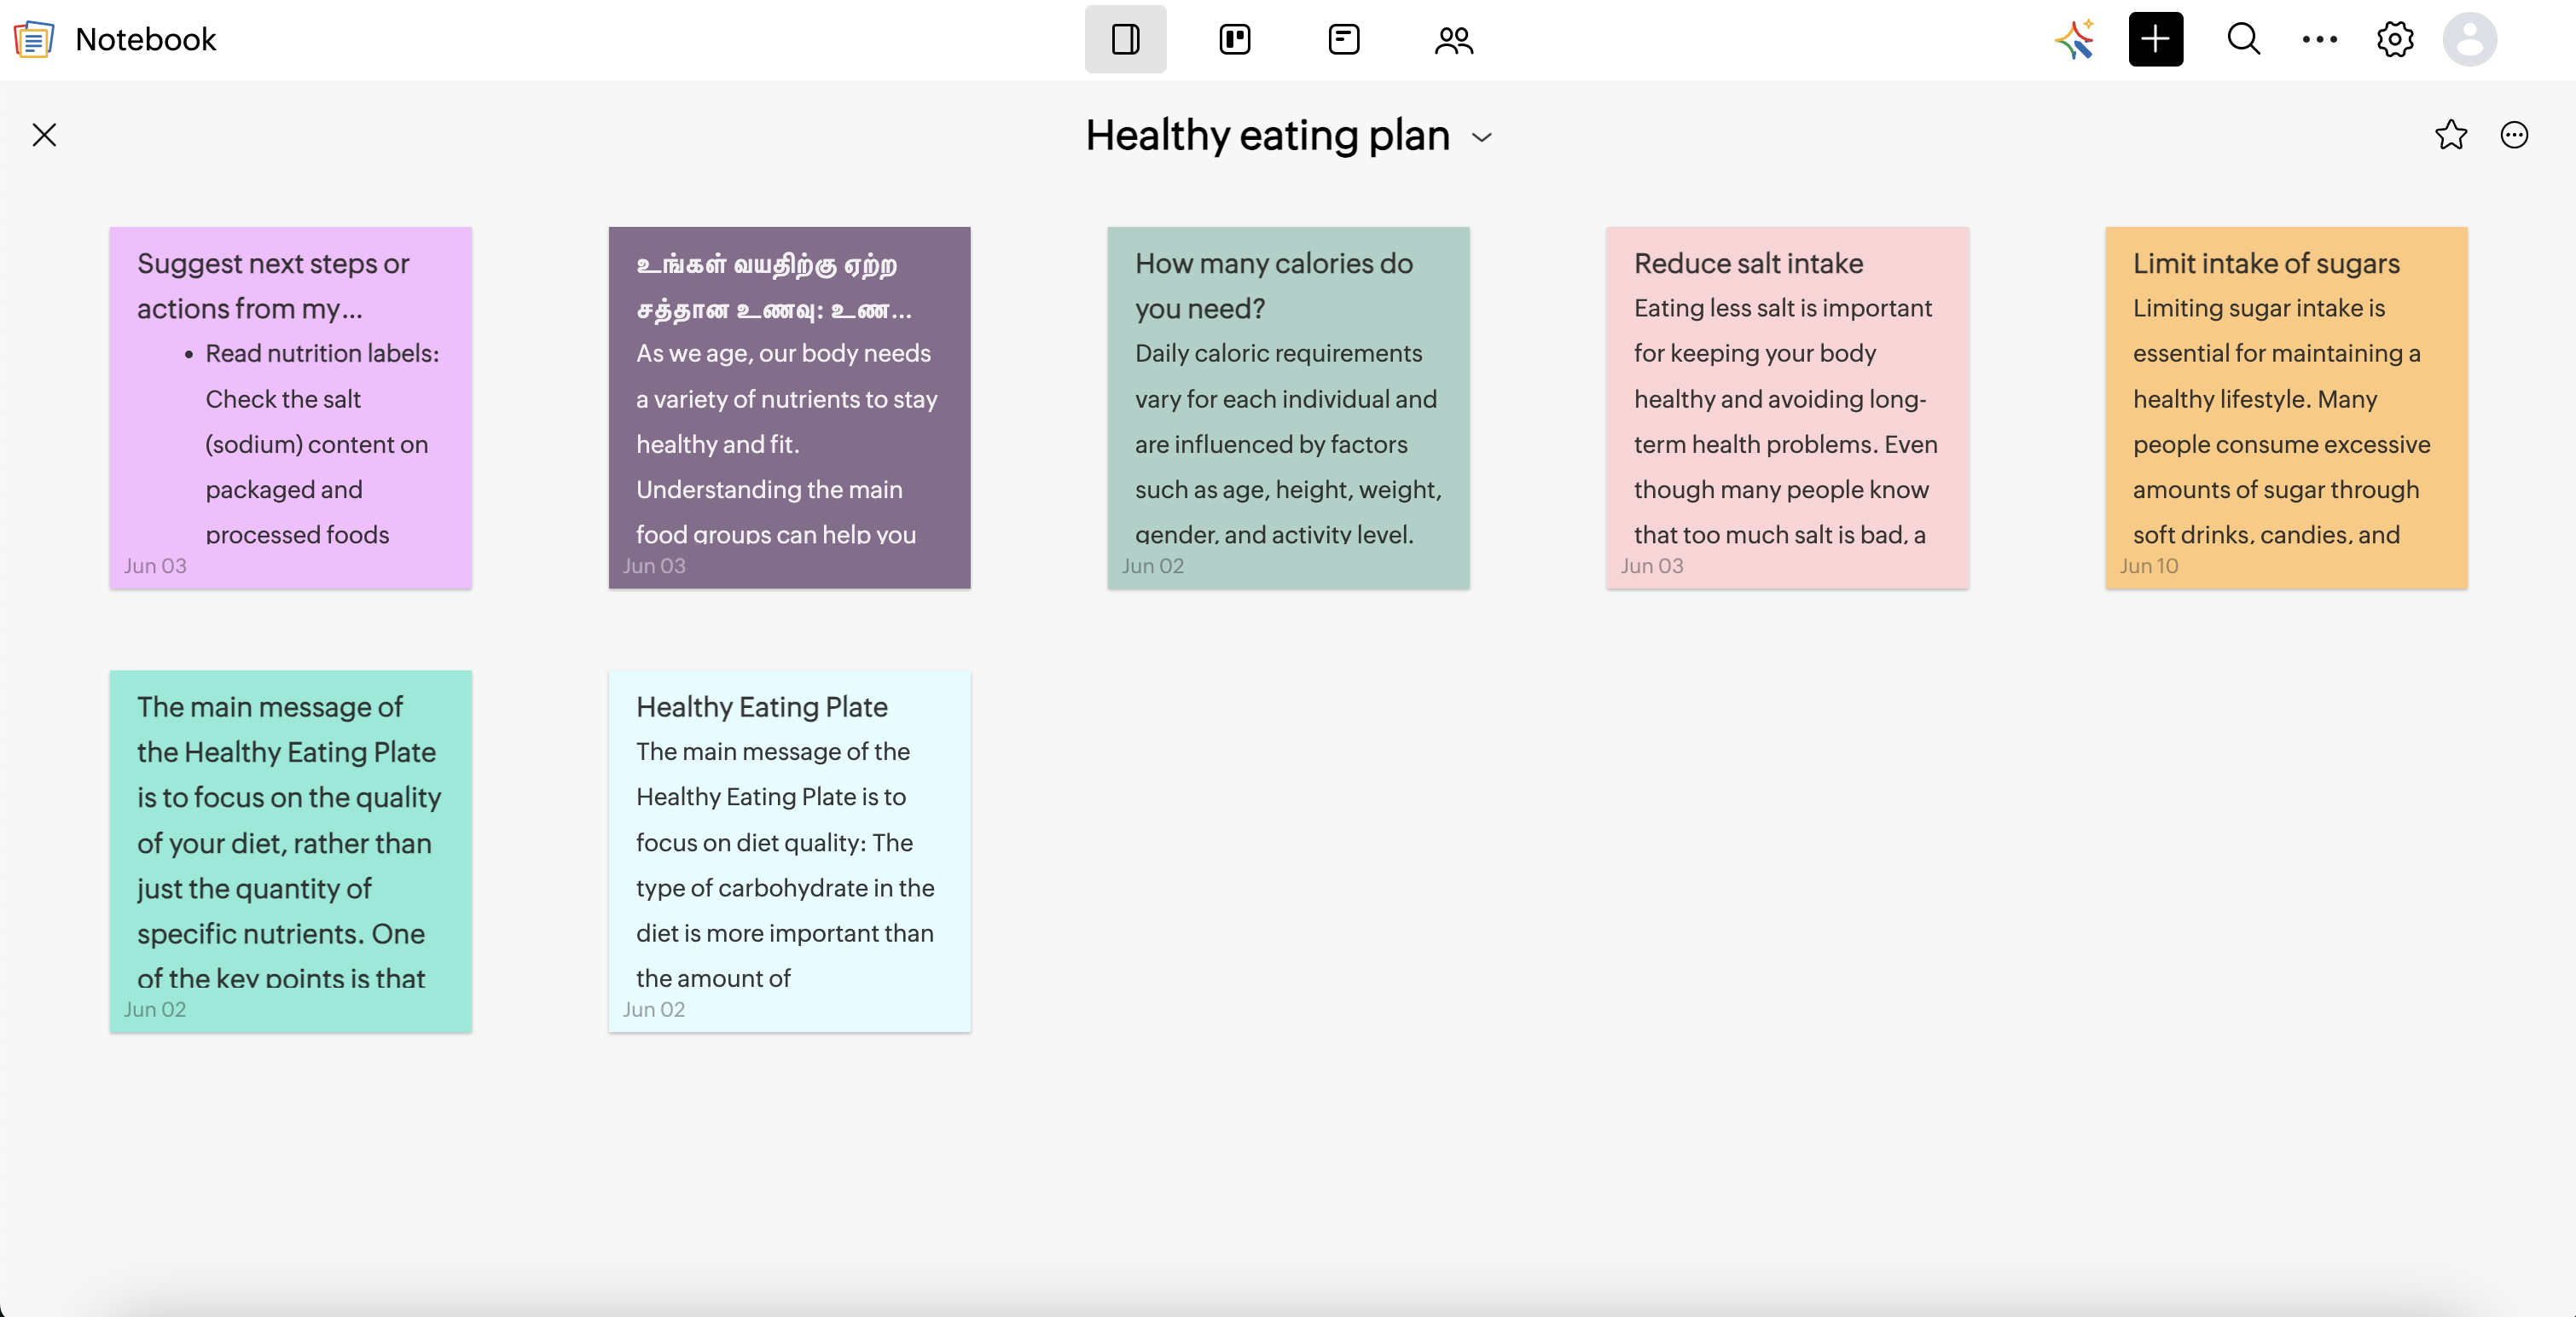Open the user profile avatar
The width and height of the screenshot is (2576, 1317).
(2469, 39)
